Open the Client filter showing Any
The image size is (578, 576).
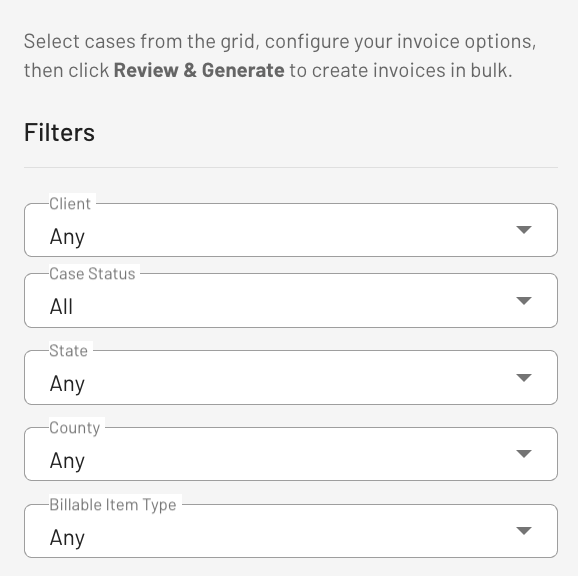290,230
